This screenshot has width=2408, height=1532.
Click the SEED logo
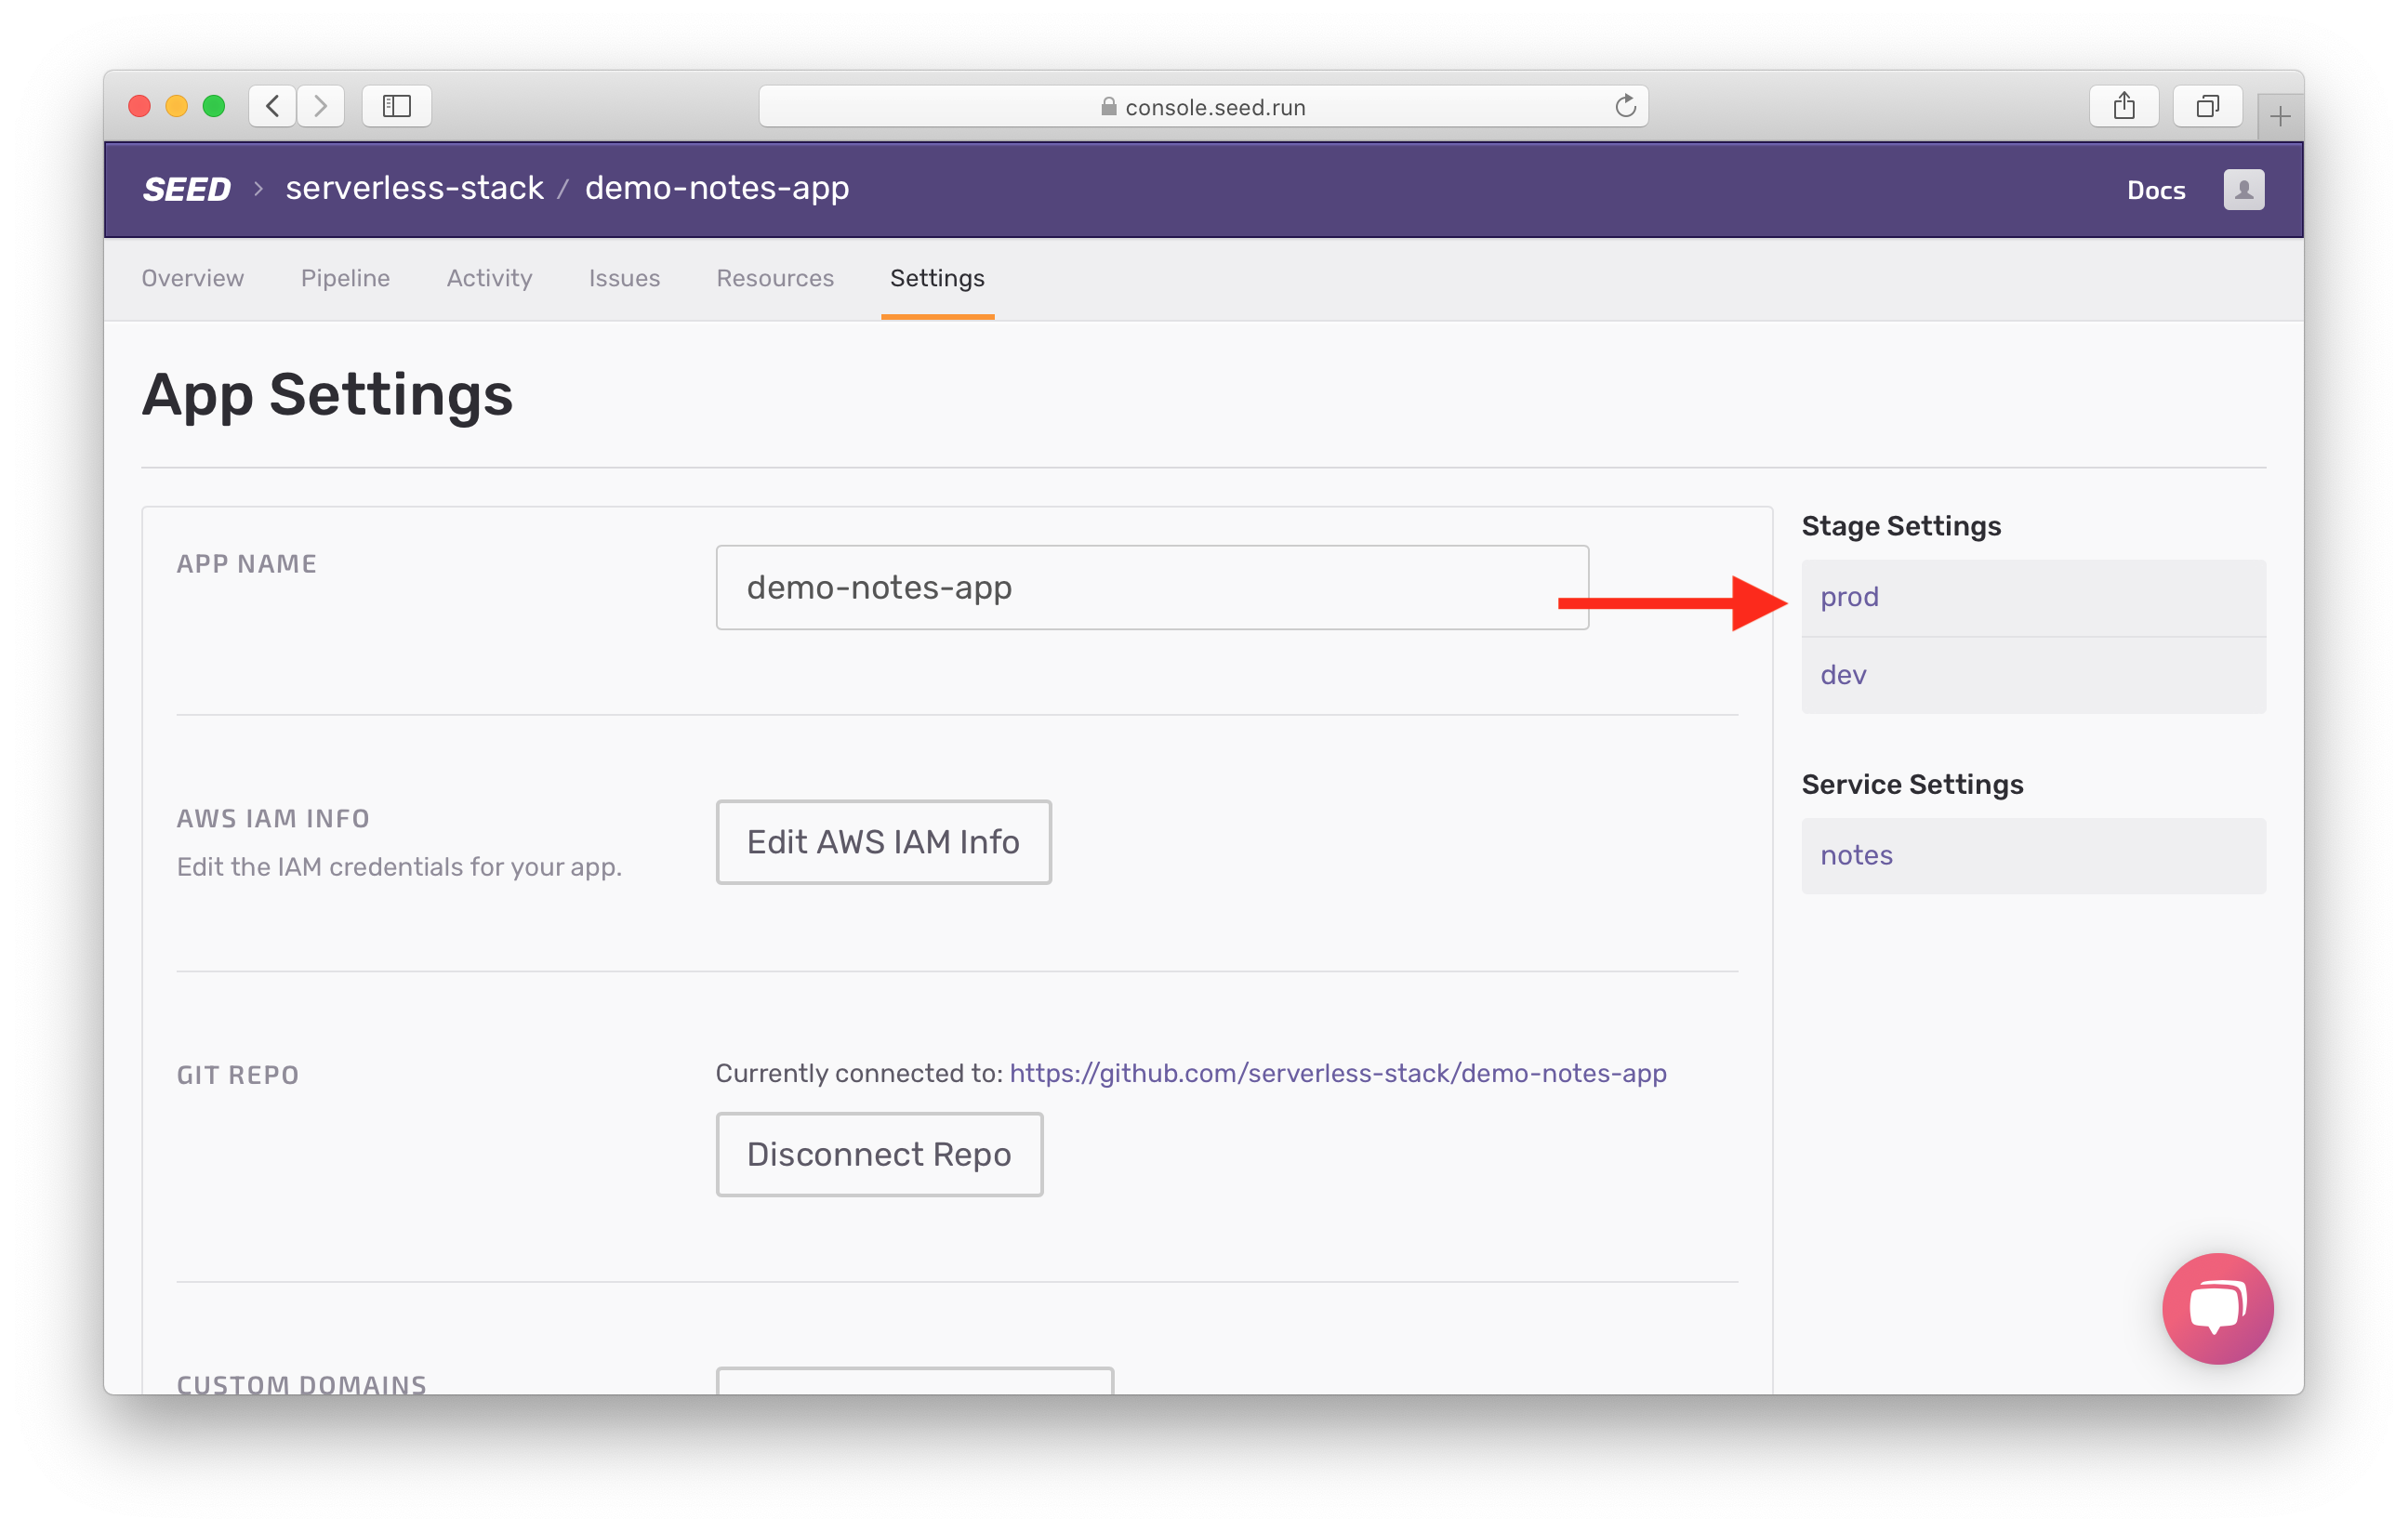[186, 189]
